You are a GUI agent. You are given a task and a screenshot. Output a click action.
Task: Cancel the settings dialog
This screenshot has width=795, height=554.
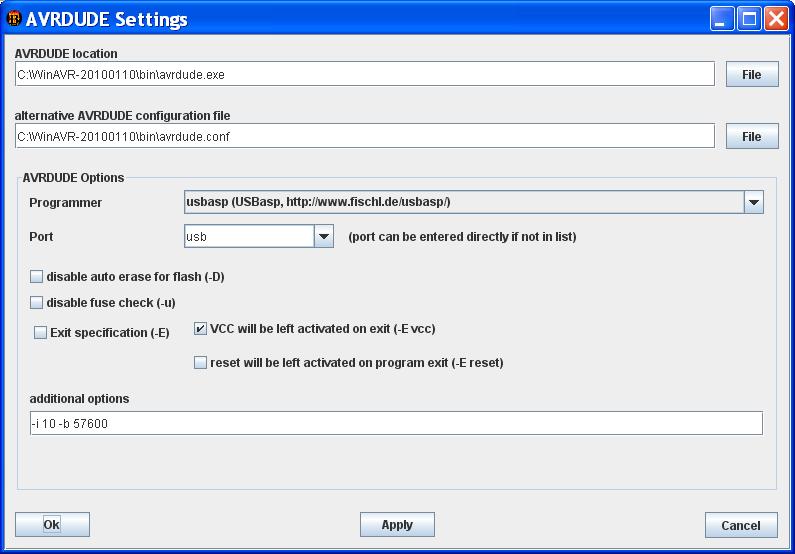[741, 525]
